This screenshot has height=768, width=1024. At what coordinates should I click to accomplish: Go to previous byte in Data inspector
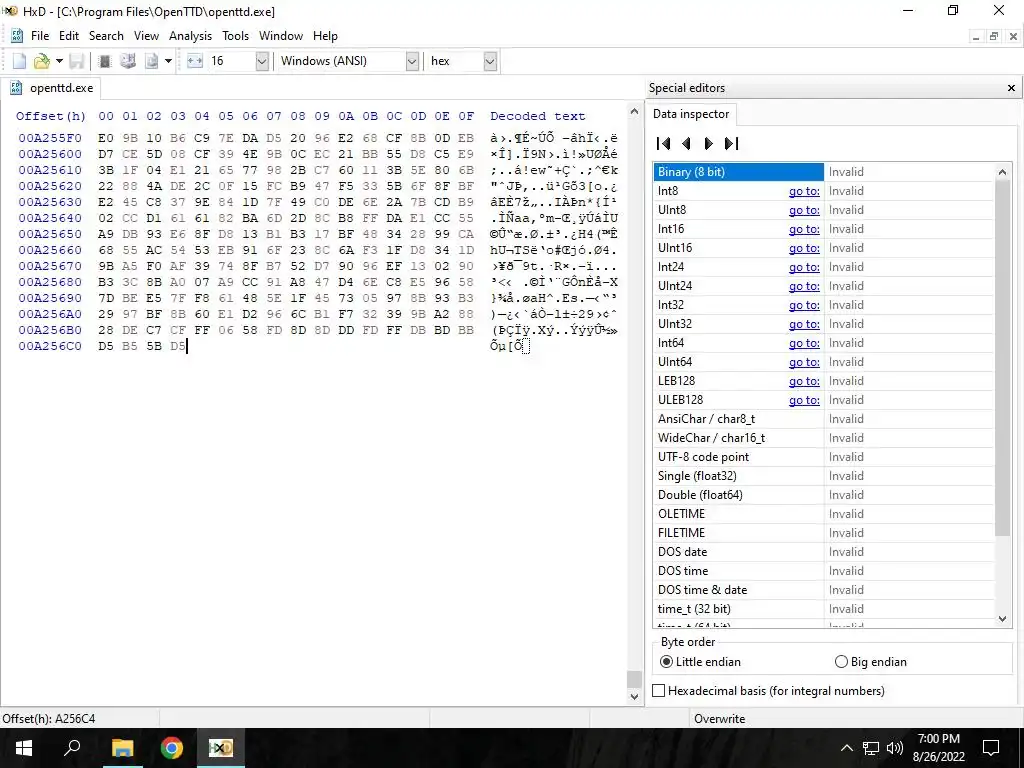(686, 144)
